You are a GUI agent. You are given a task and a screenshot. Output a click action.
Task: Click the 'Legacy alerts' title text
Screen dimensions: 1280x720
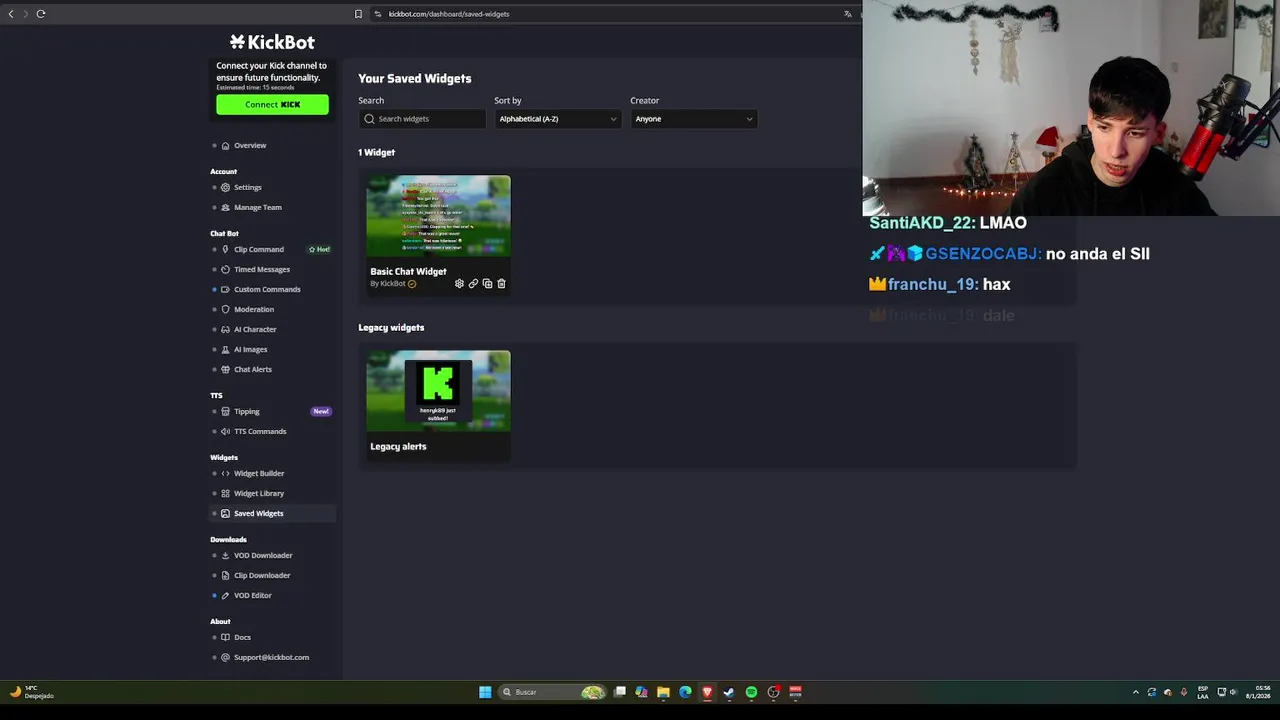click(x=398, y=447)
